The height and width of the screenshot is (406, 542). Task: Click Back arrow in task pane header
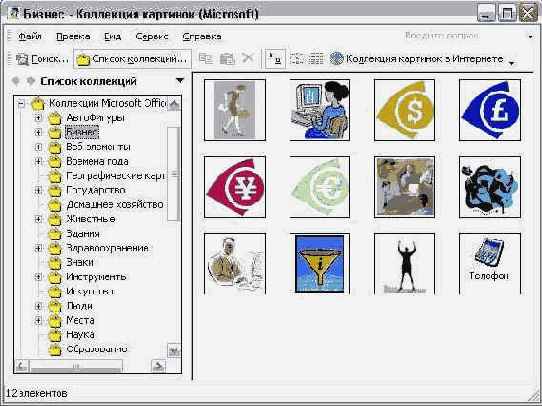click(16, 81)
